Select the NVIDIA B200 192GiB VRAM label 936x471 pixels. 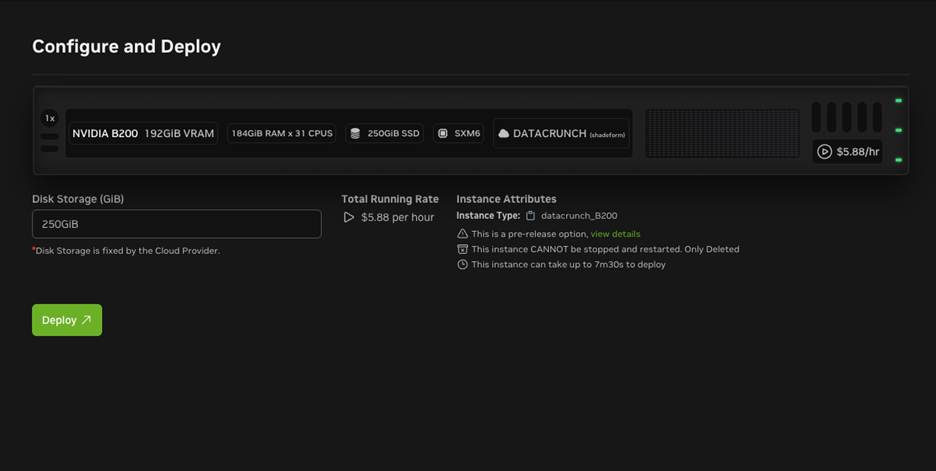[x=143, y=133]
